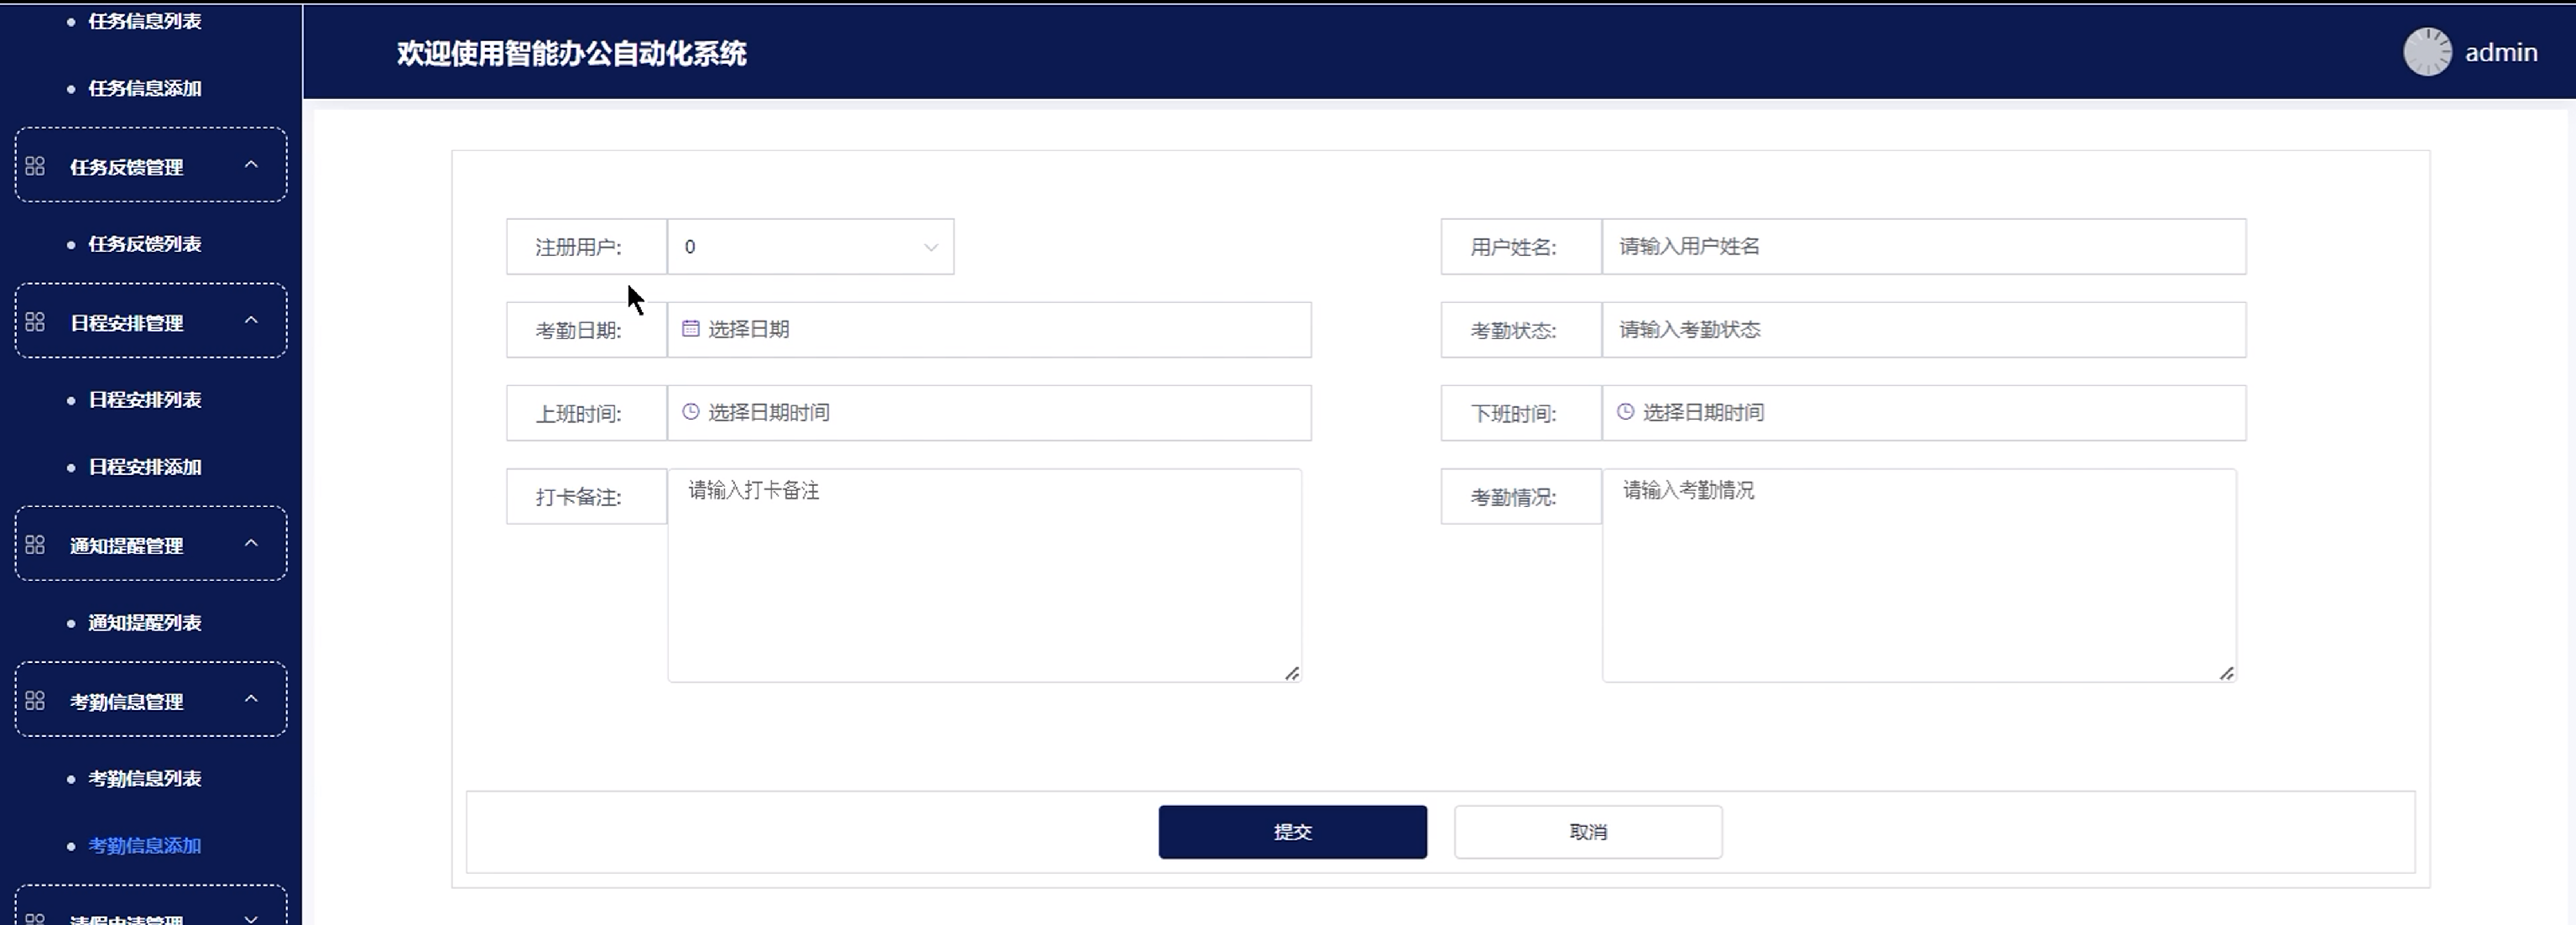Click inside the 打卡备注 text area
Viewport: 2576px width, 925px height.
[x=984, y=575]
